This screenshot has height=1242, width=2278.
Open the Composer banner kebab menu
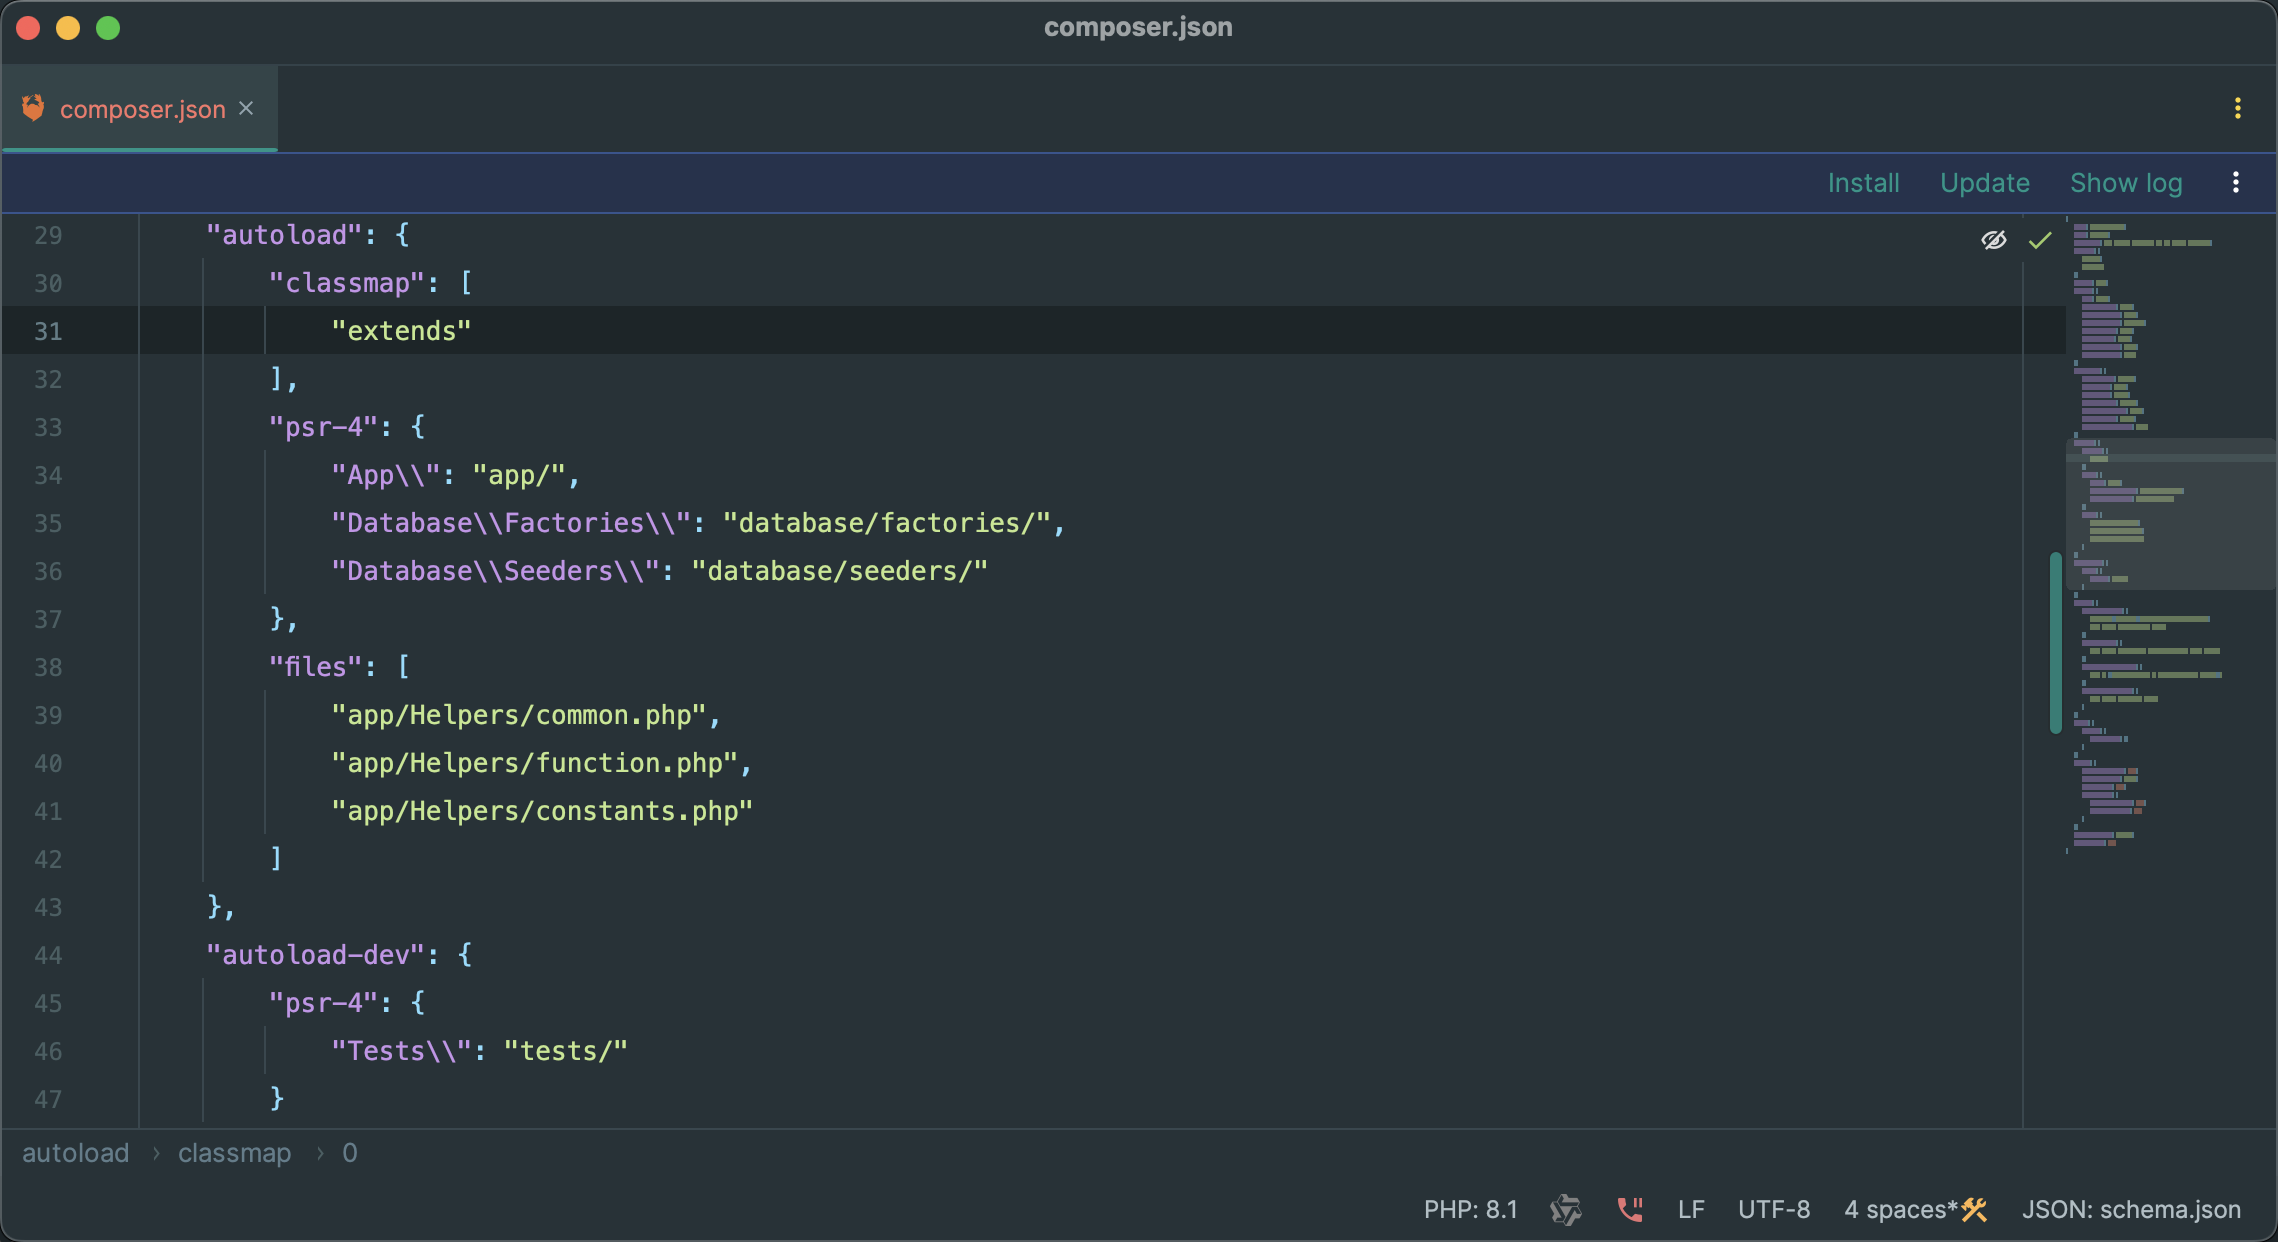[x=2236, y=182]
